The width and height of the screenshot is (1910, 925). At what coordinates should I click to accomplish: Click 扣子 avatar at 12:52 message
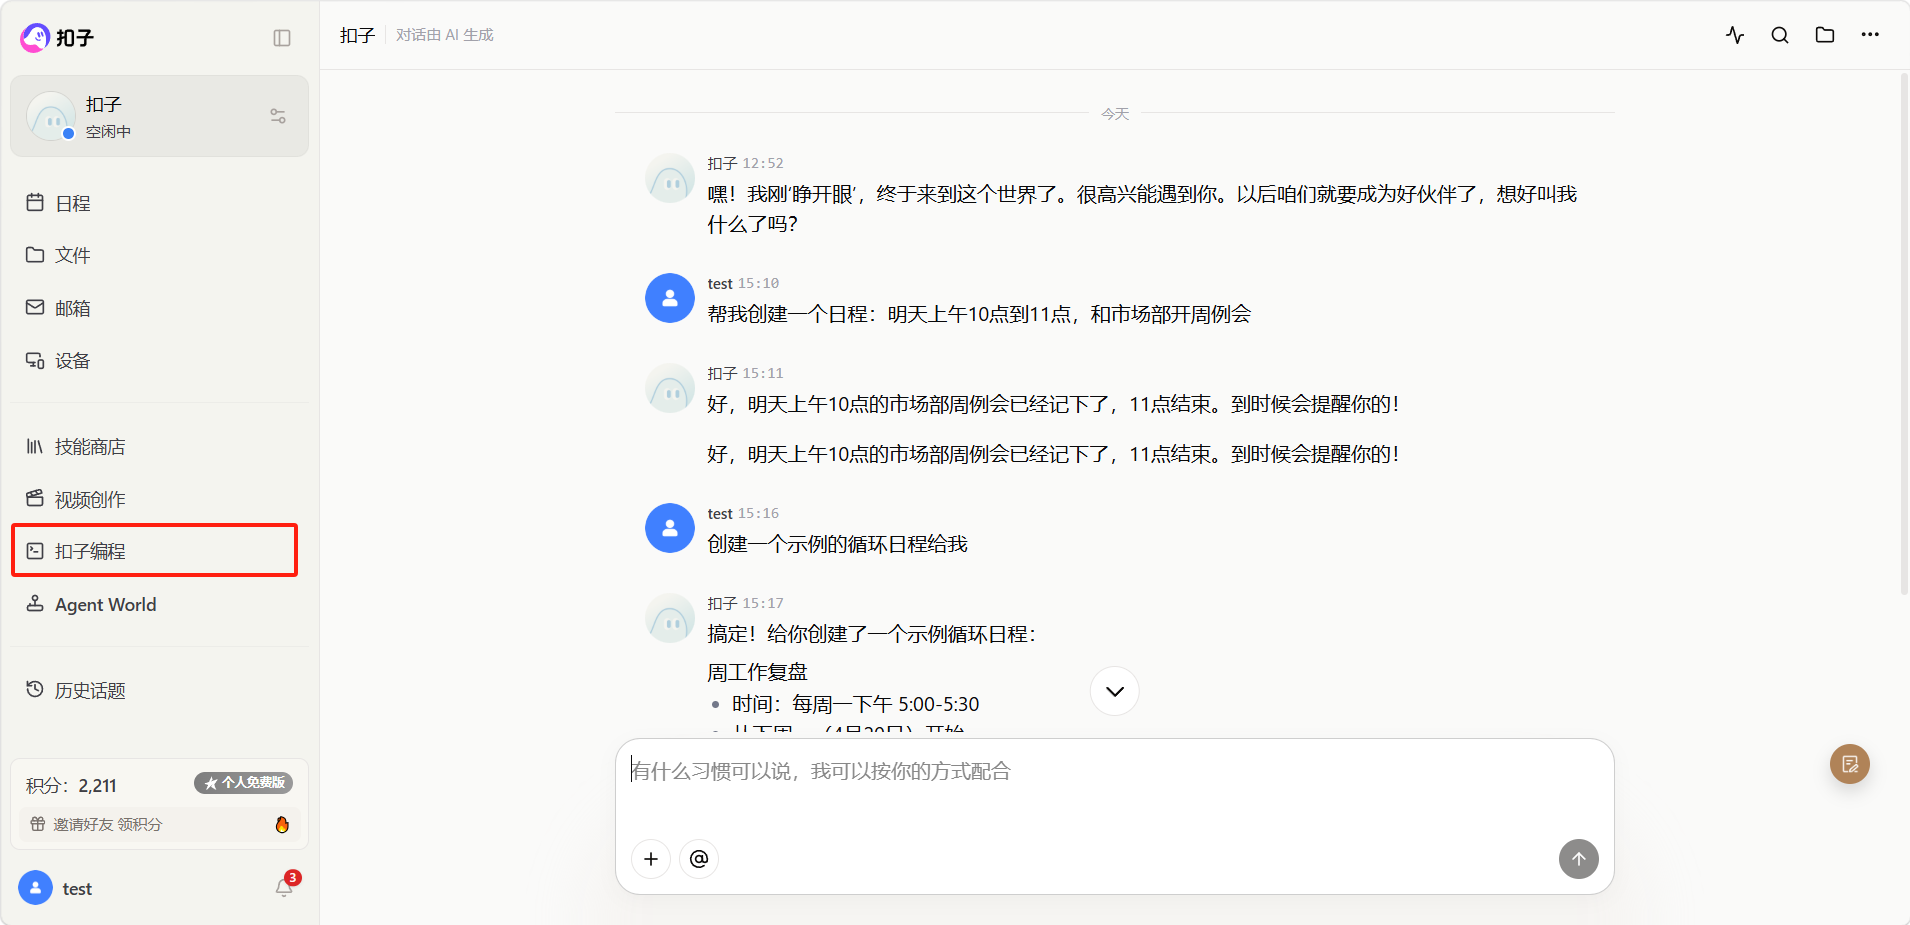click(x=670, y=178)
